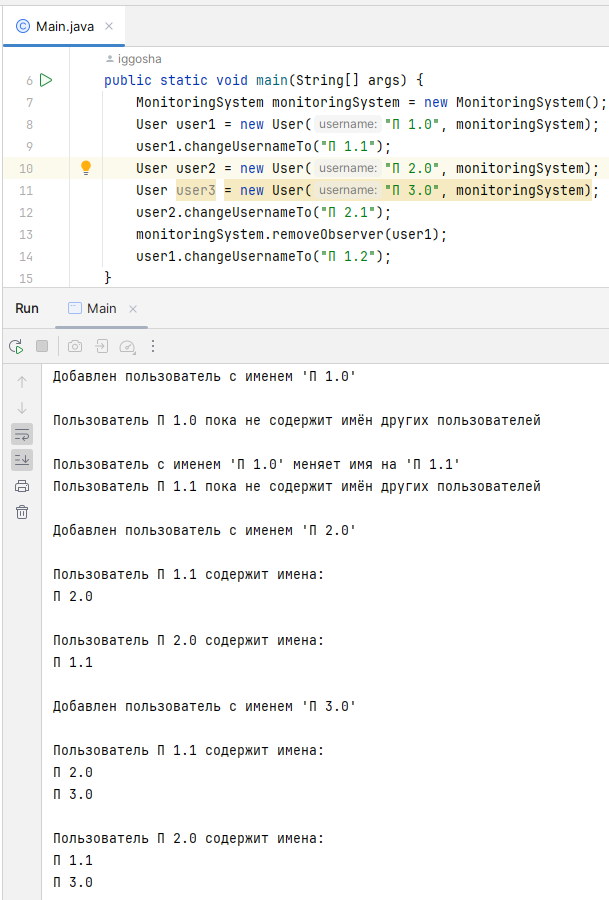Open more actions three-dot menu
609x900 pixels.
coord(153,346)
